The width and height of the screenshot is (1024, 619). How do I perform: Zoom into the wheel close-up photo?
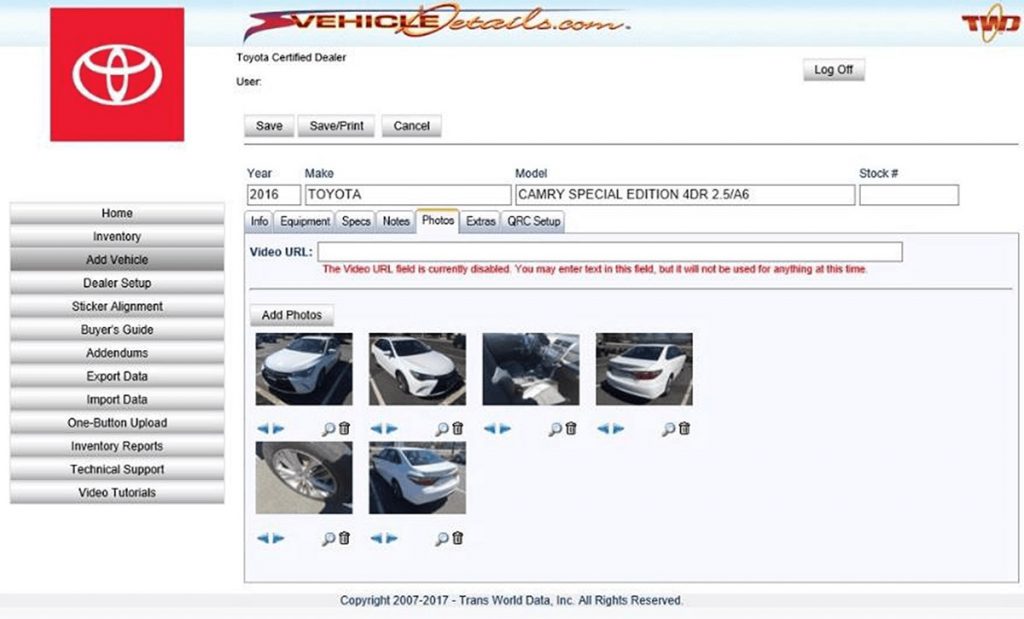point(330,536)
